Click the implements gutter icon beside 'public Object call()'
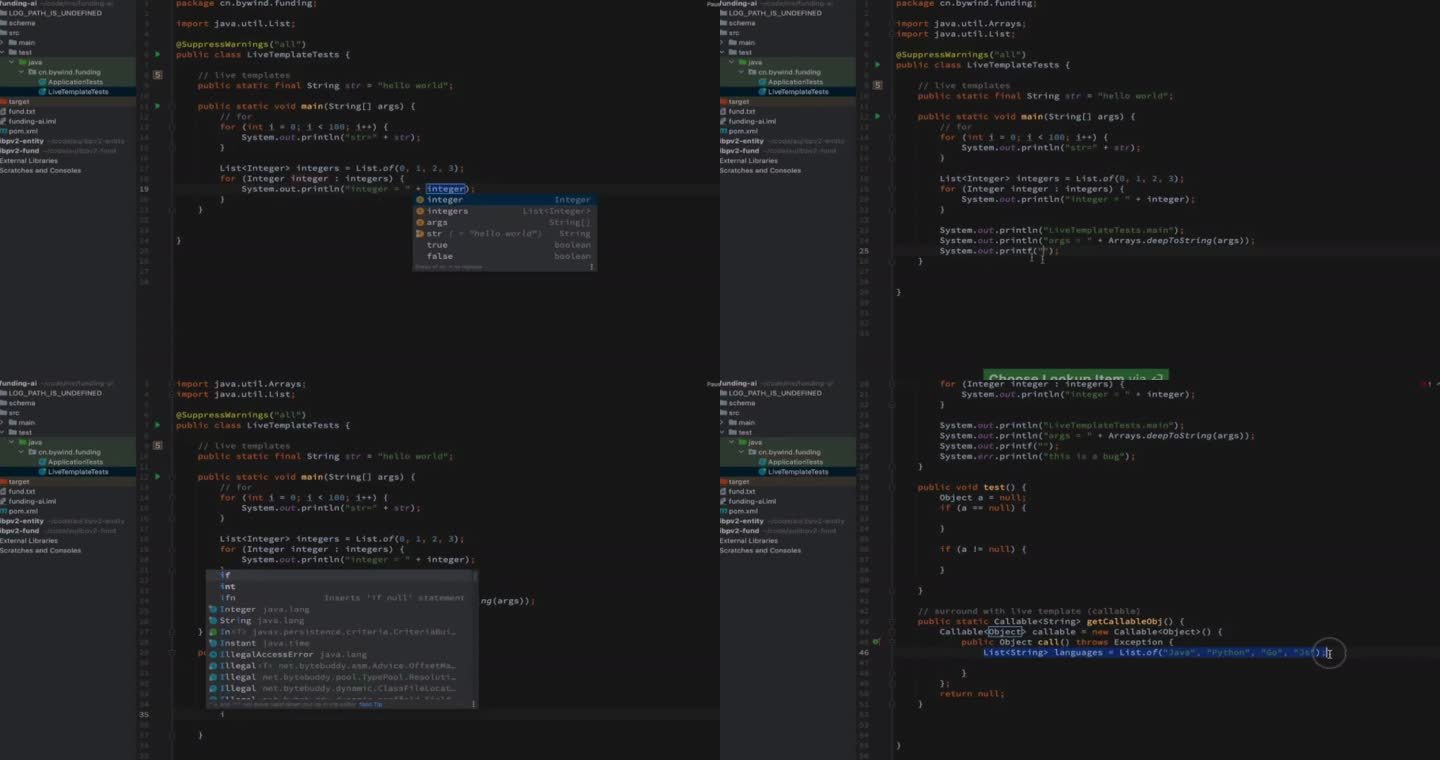The image size is (1440, 760). 876,642
